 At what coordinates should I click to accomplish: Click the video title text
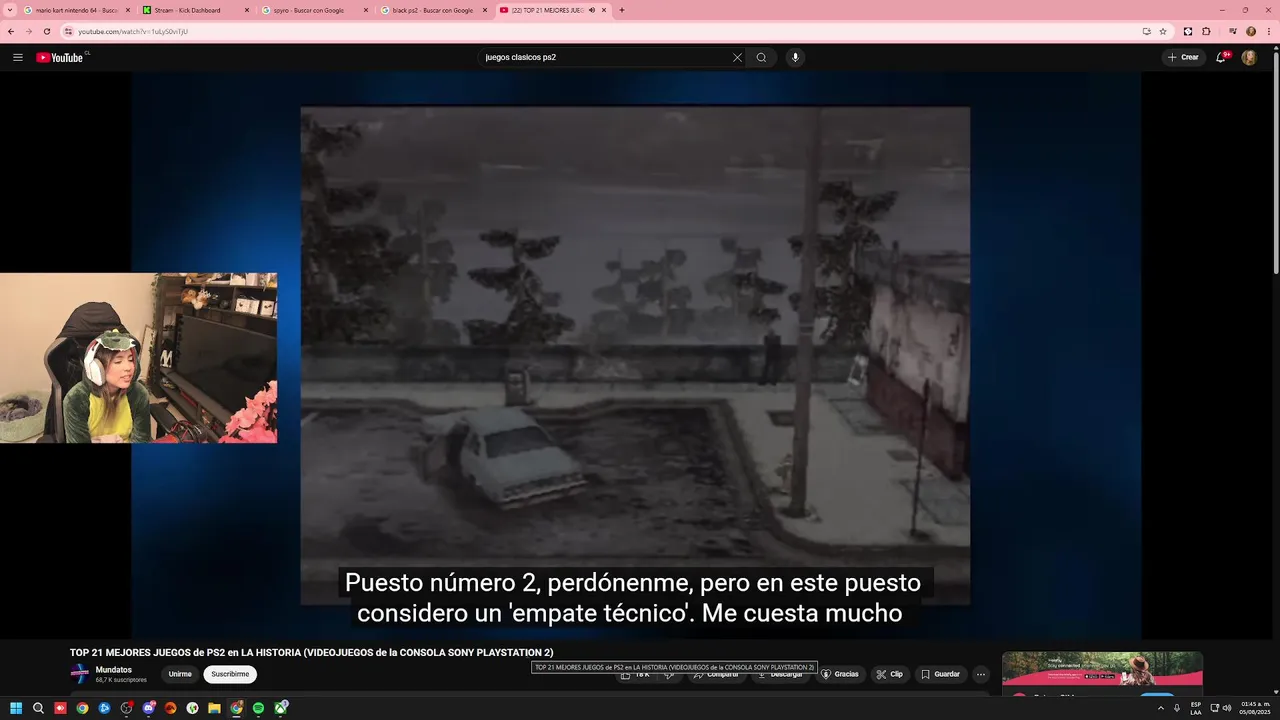tap(311, 652)
